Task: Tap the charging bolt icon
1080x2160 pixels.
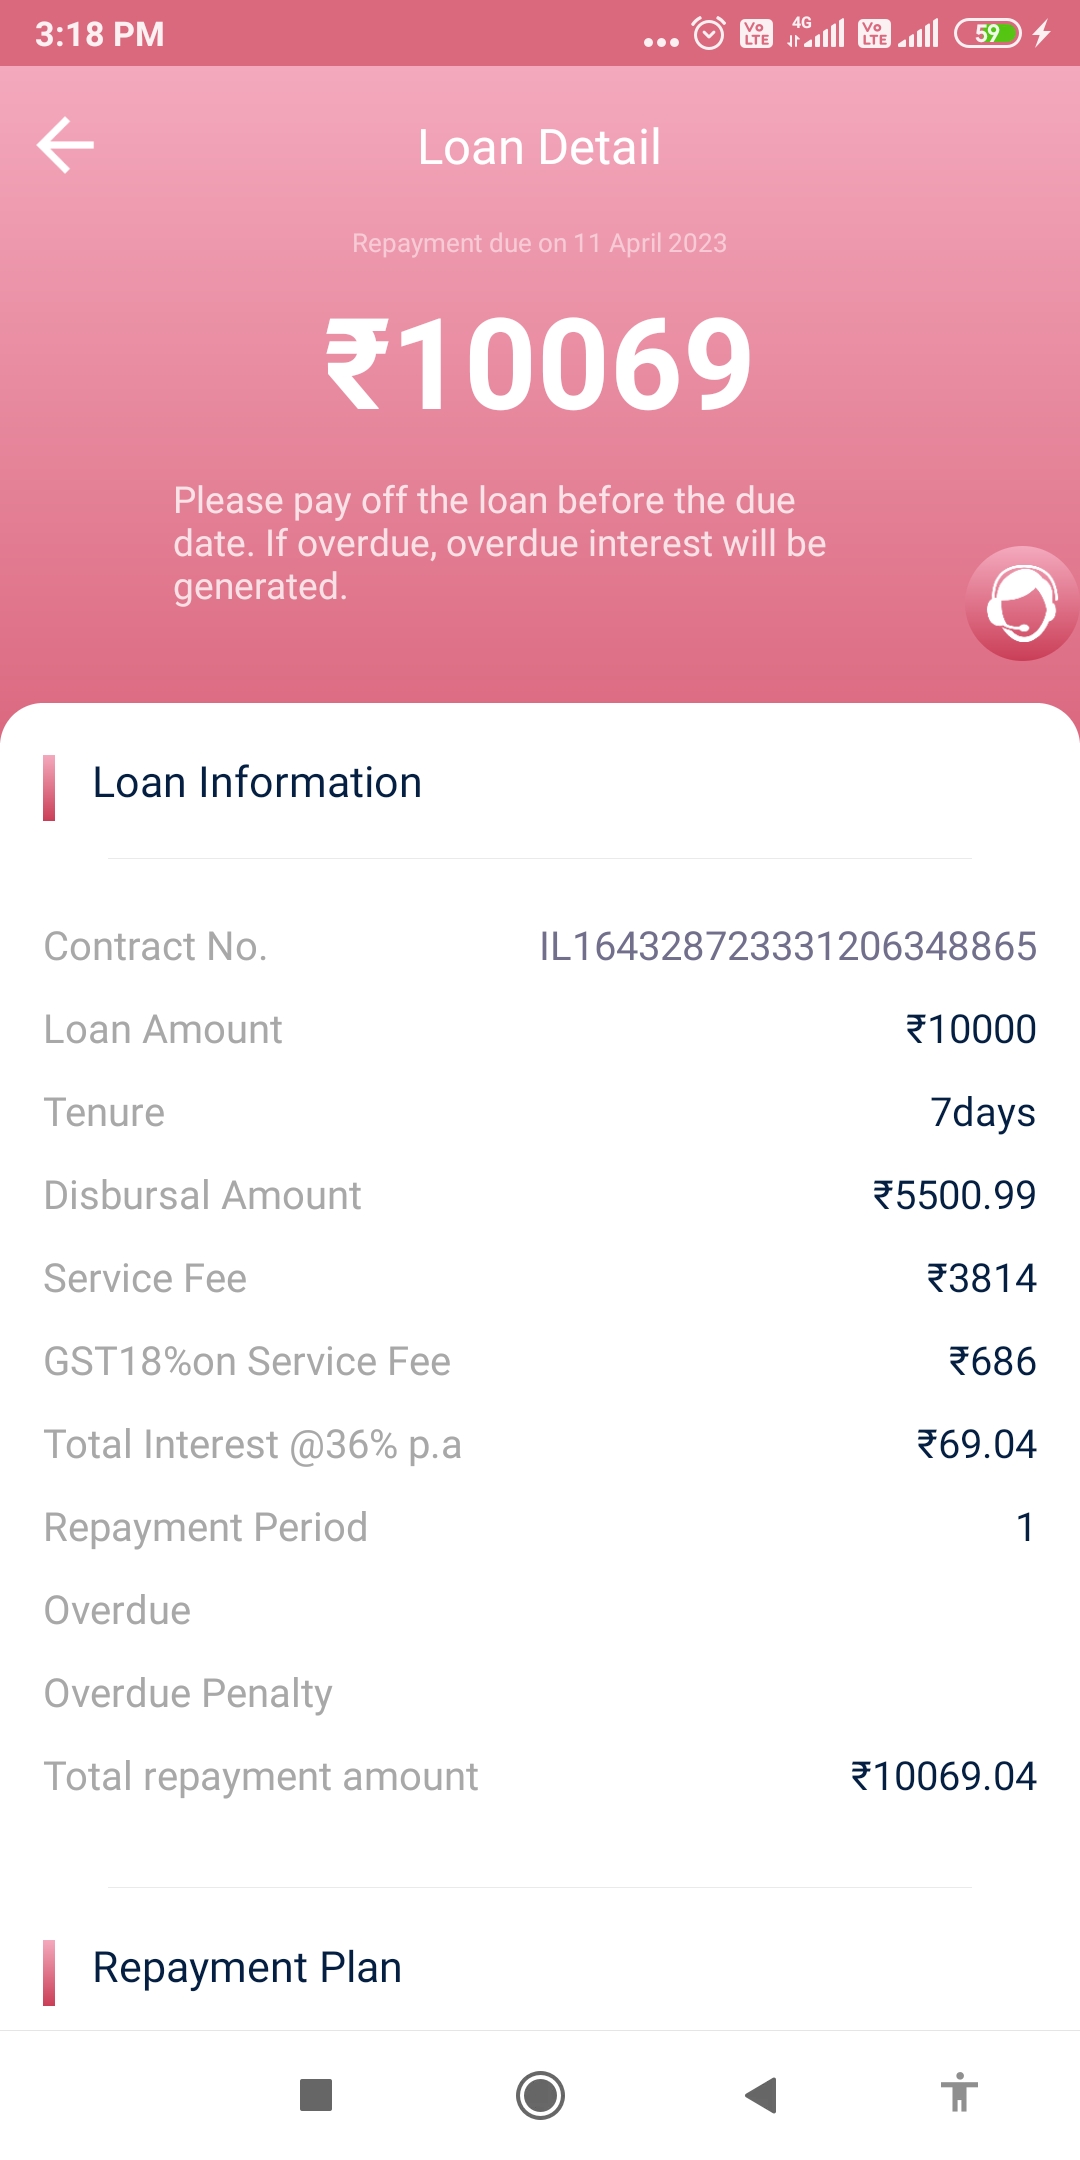Action: click(x=1042, y=34)
